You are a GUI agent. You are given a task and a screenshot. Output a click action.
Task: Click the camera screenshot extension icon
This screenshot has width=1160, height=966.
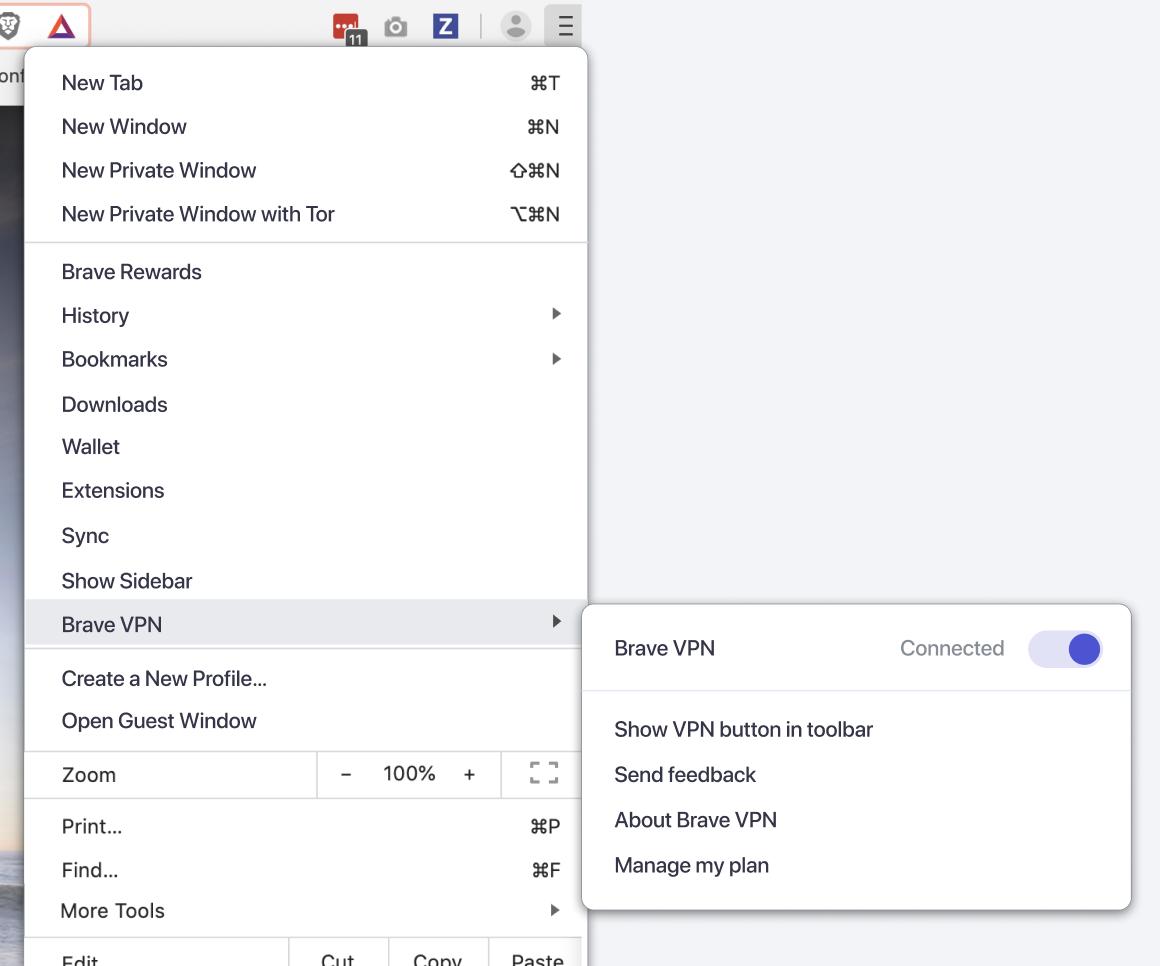click(x=395, y=26)
